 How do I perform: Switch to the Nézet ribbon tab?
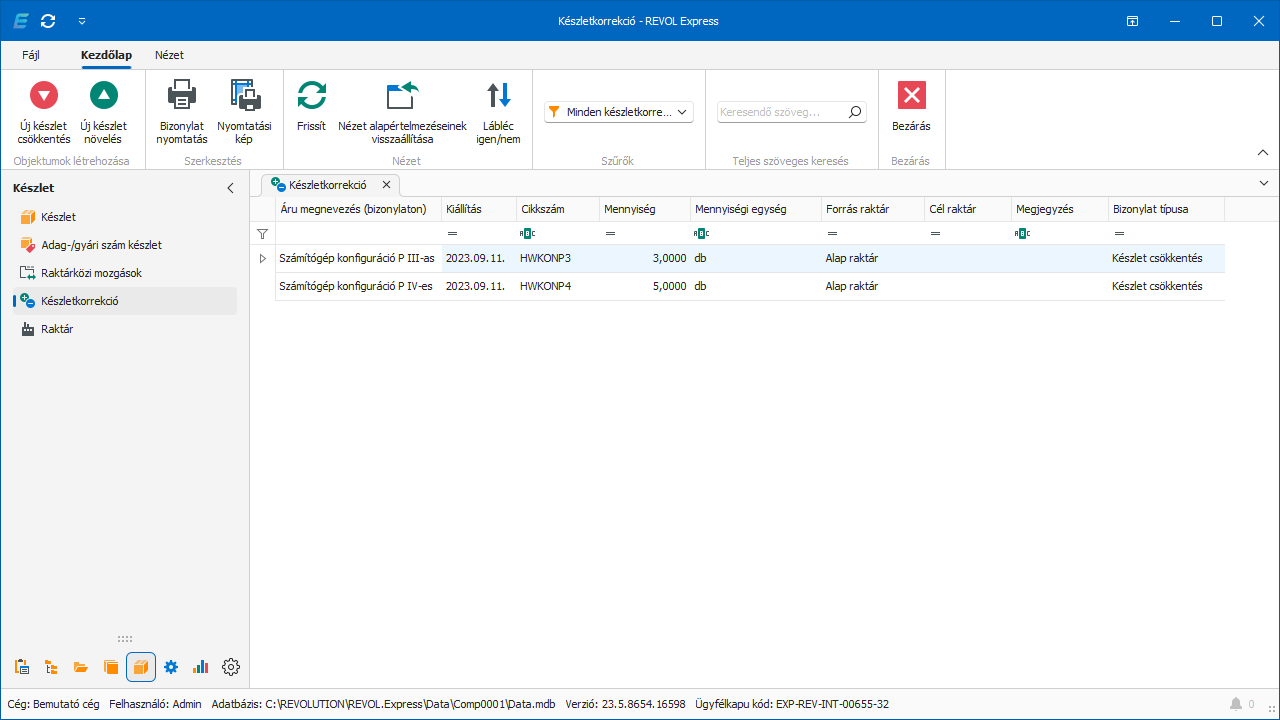[169, 55]
